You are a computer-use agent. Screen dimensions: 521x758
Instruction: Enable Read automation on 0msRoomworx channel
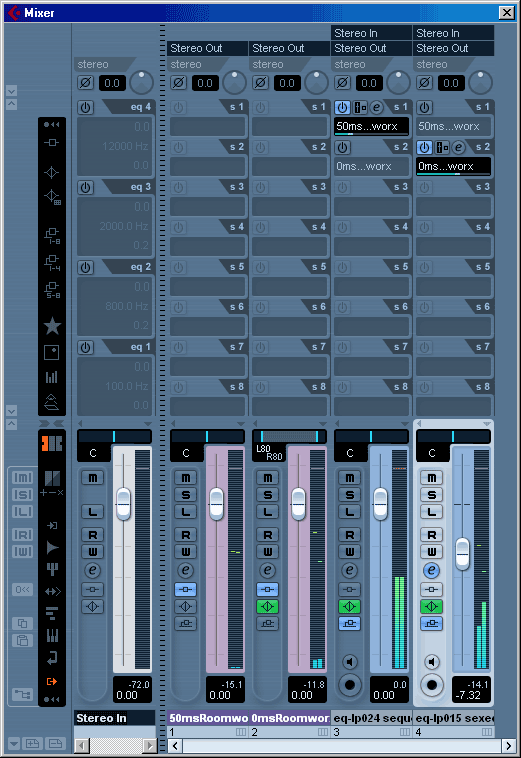[267, 535]
